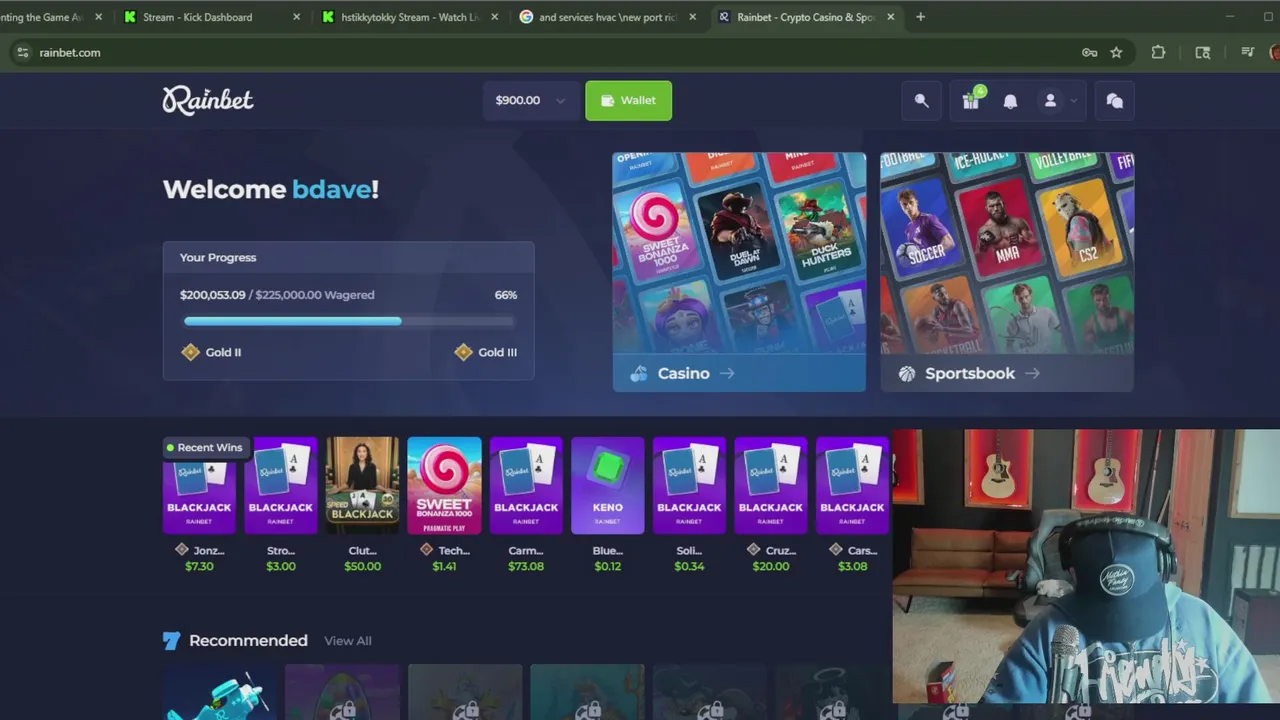Click the $200,053.09 wagered amount
Screen dimensions: 1280x720
[212, 295]
